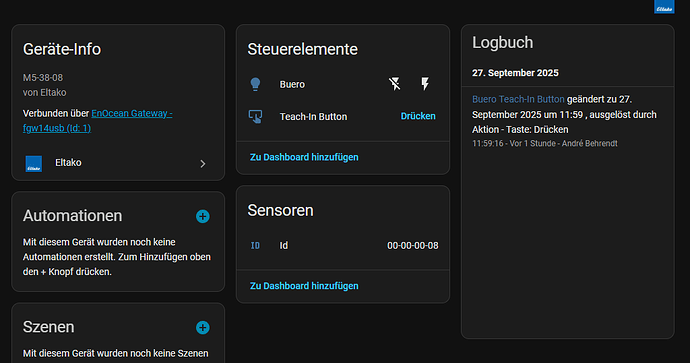Click the Eltako brand logo at top right
690x363 pixels.
click(664, 7)
